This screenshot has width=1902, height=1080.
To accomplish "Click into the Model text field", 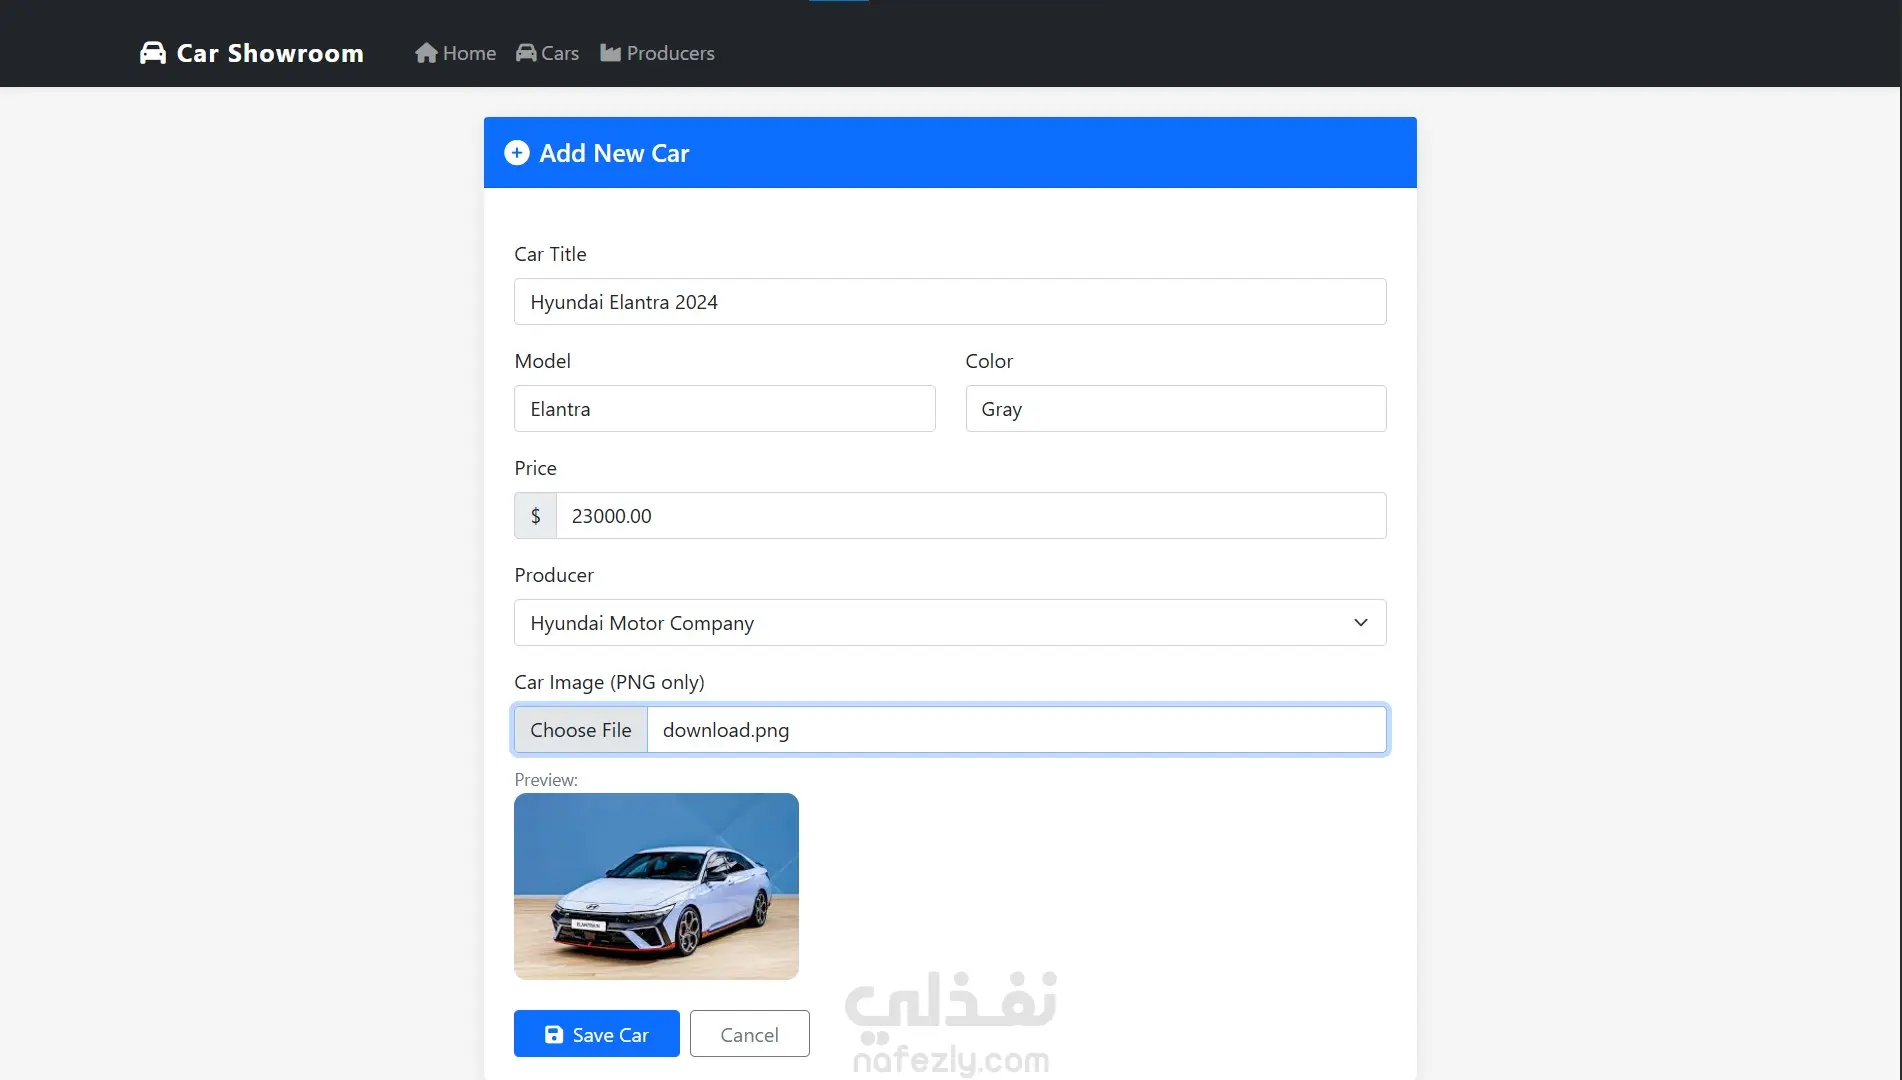I will click(x=725, y=409).
